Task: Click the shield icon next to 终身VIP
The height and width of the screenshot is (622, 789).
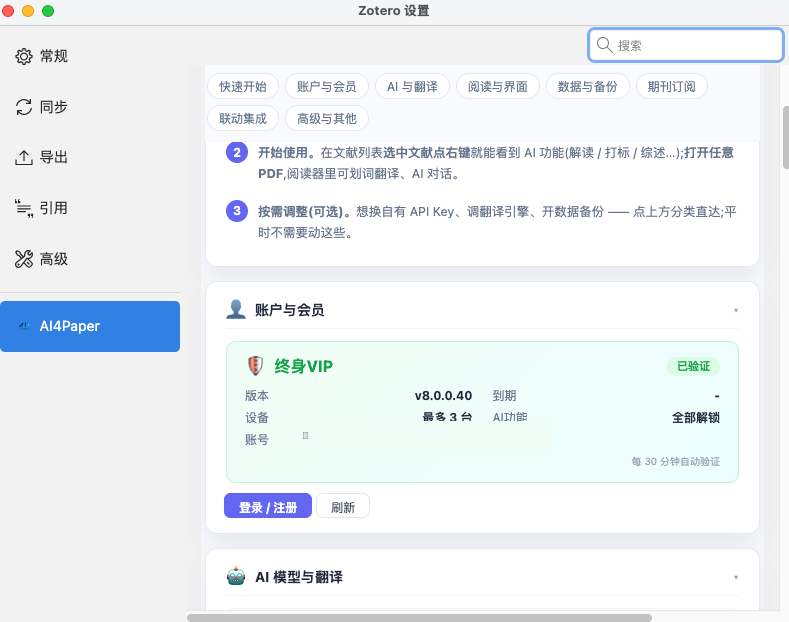Action: (x=256, y=366)
